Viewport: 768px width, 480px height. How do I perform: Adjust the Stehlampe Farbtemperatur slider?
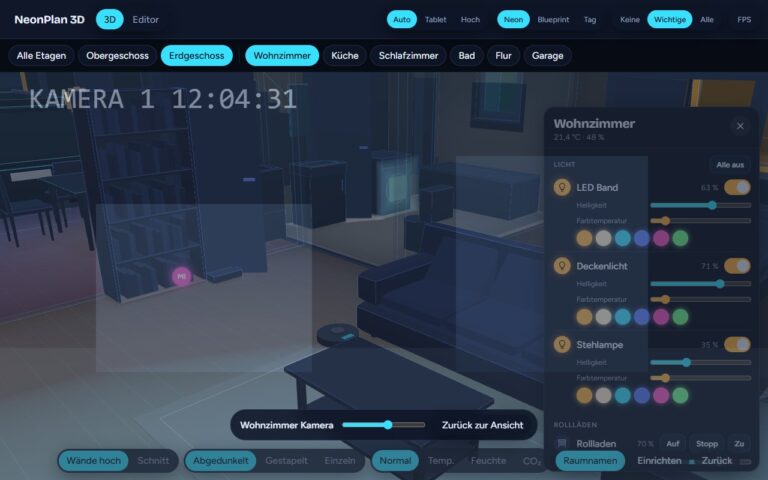(x=700, y=378)
